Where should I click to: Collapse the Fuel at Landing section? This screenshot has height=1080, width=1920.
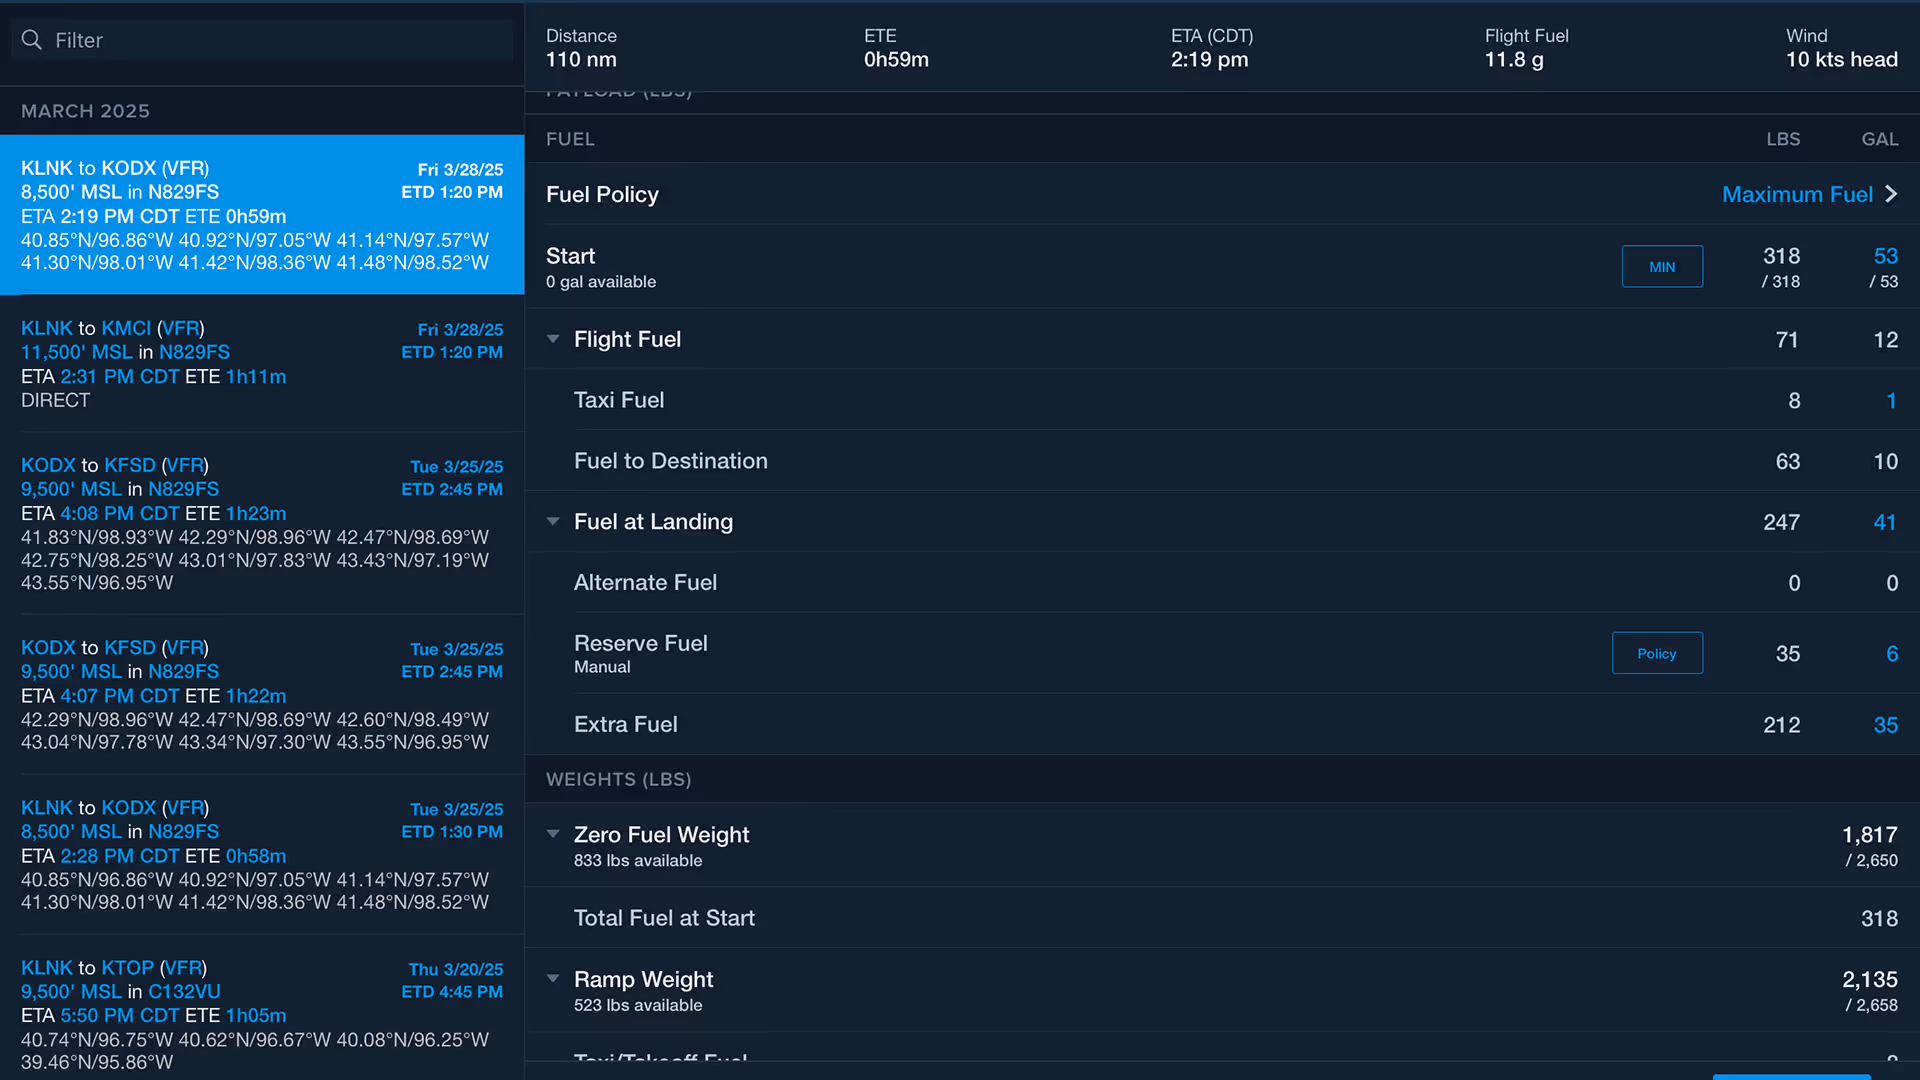click(553, 521)
